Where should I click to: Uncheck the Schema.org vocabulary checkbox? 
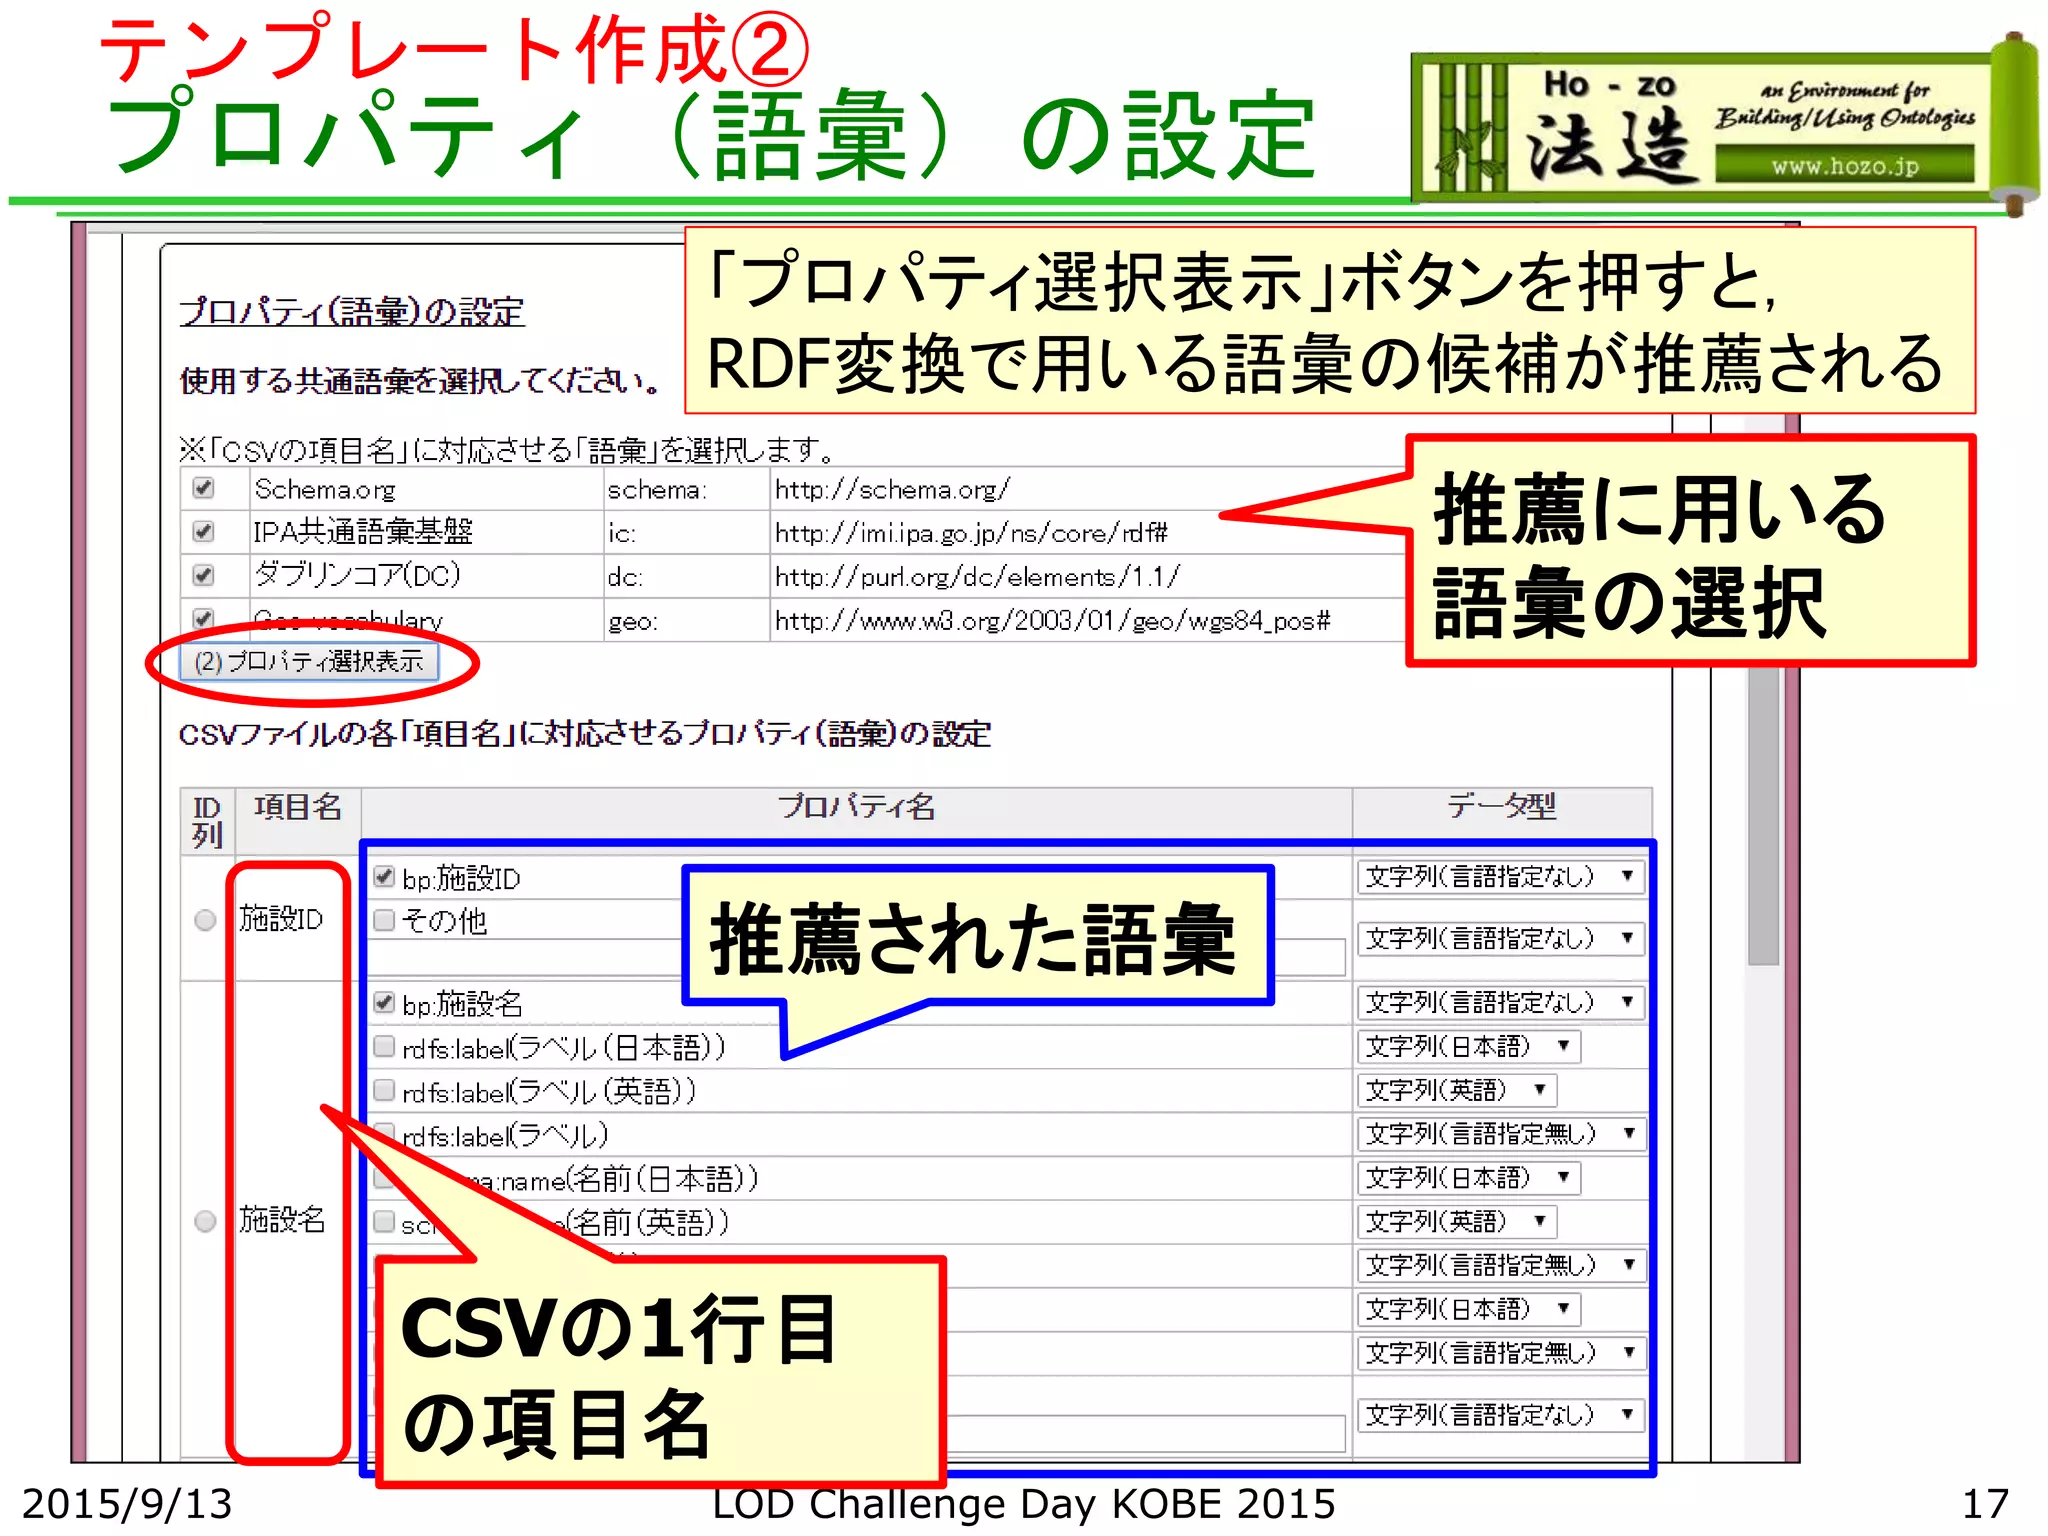point(203,488)
